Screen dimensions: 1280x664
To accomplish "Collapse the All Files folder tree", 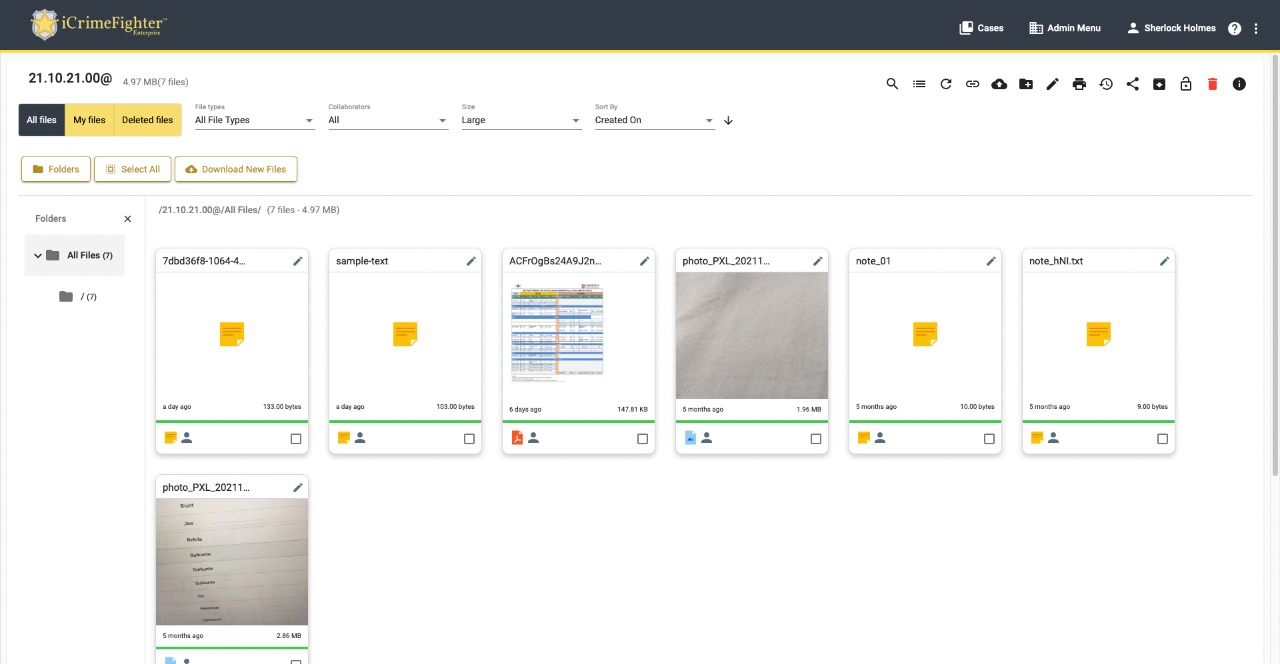I will tap(38, 256).
